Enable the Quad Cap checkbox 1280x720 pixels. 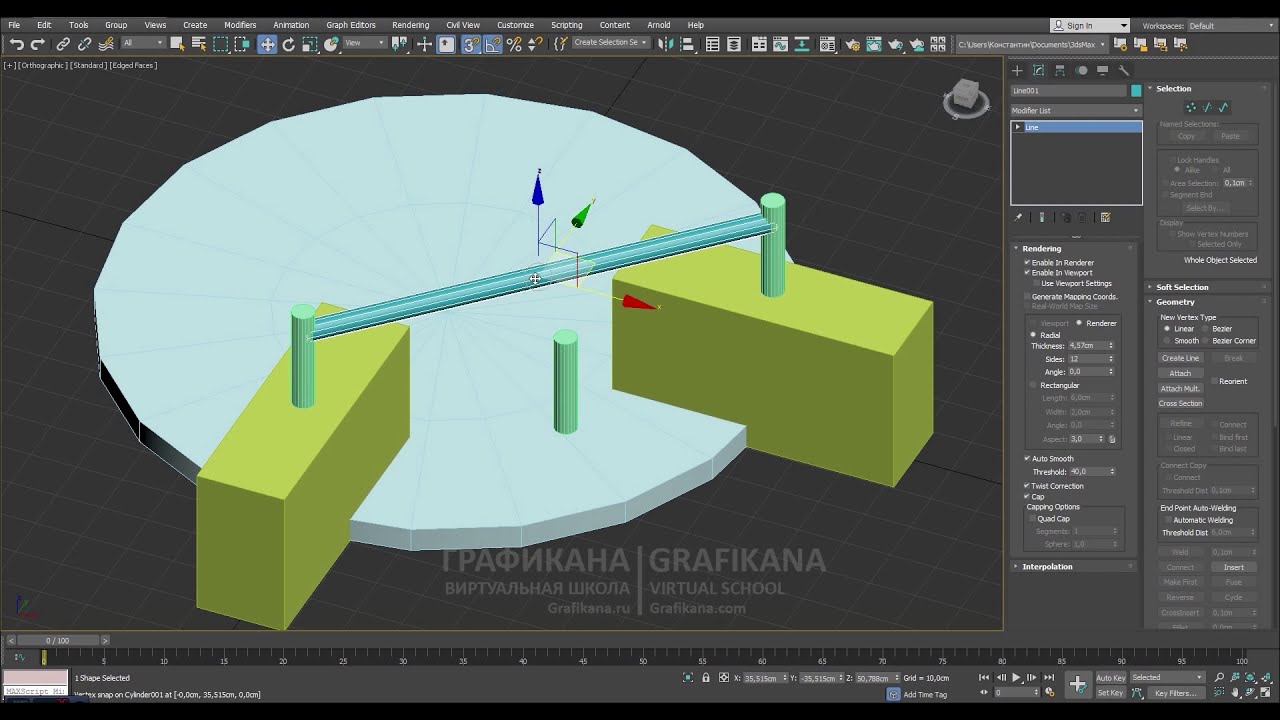1033,519
